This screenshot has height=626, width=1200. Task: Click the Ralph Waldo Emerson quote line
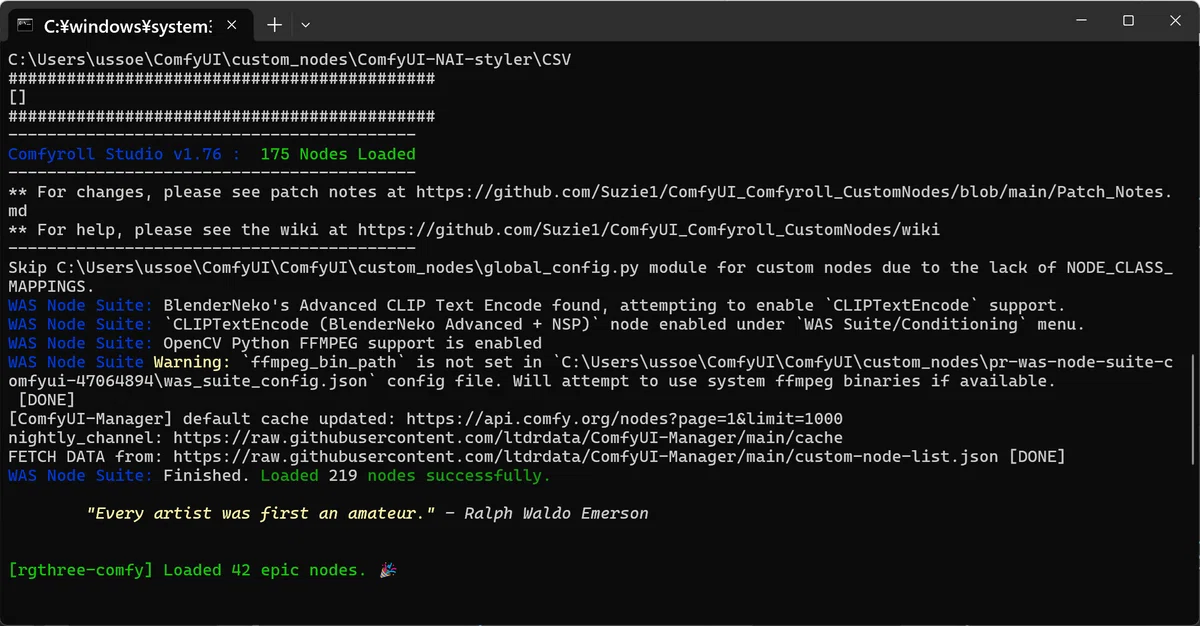tap(367, 513)
